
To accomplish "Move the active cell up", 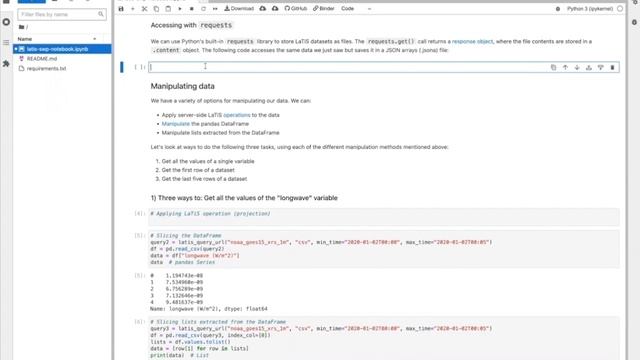I will (565, 67).
